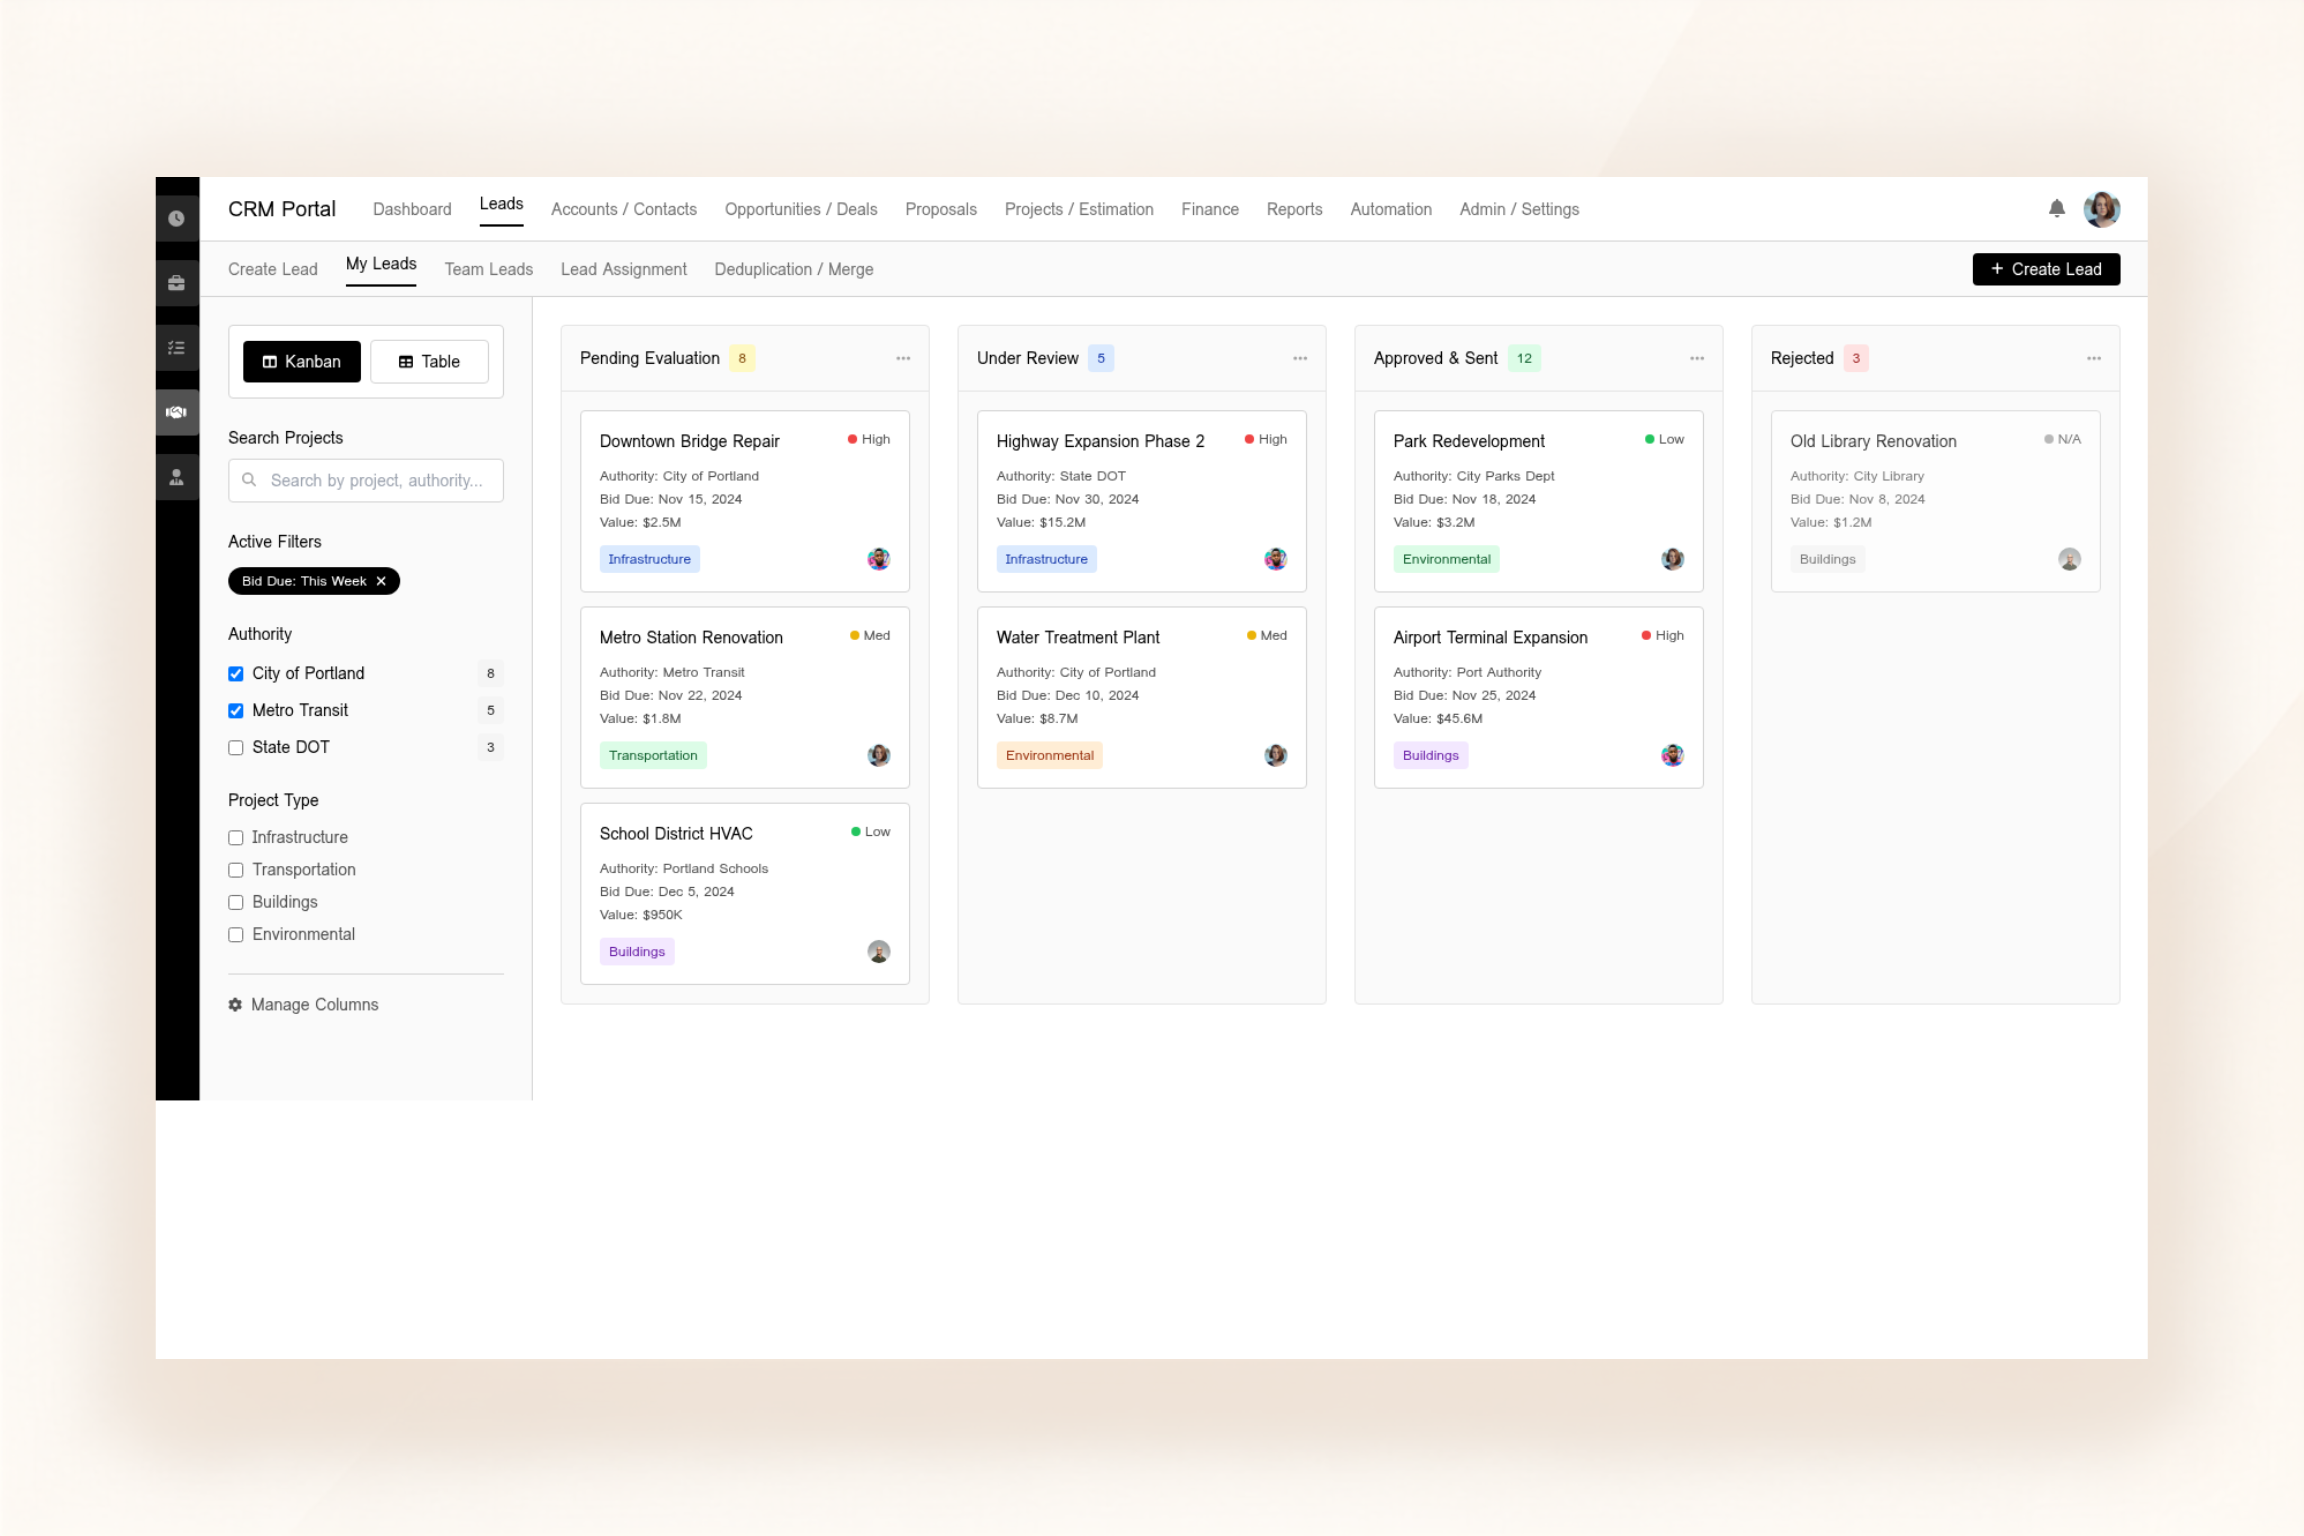Focus the Search Projects input field
The width and height of the screenshot is (2304, 1536).
[x=366, y=481]
